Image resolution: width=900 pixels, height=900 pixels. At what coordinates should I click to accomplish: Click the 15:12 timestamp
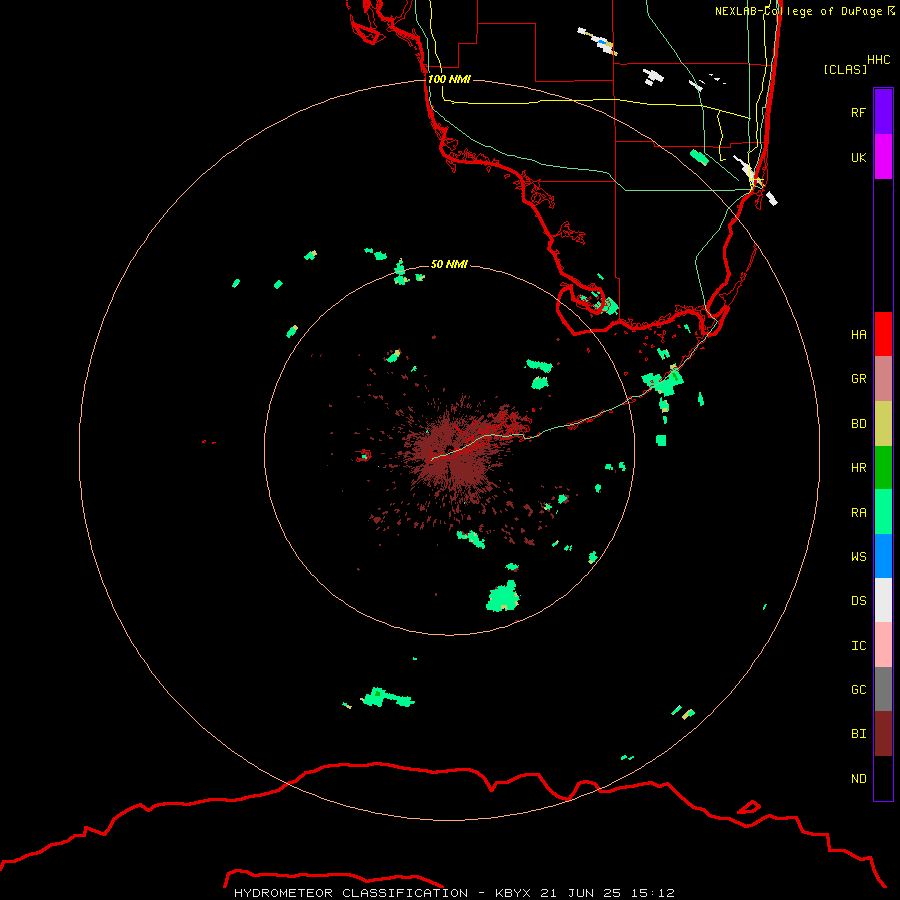651,893
